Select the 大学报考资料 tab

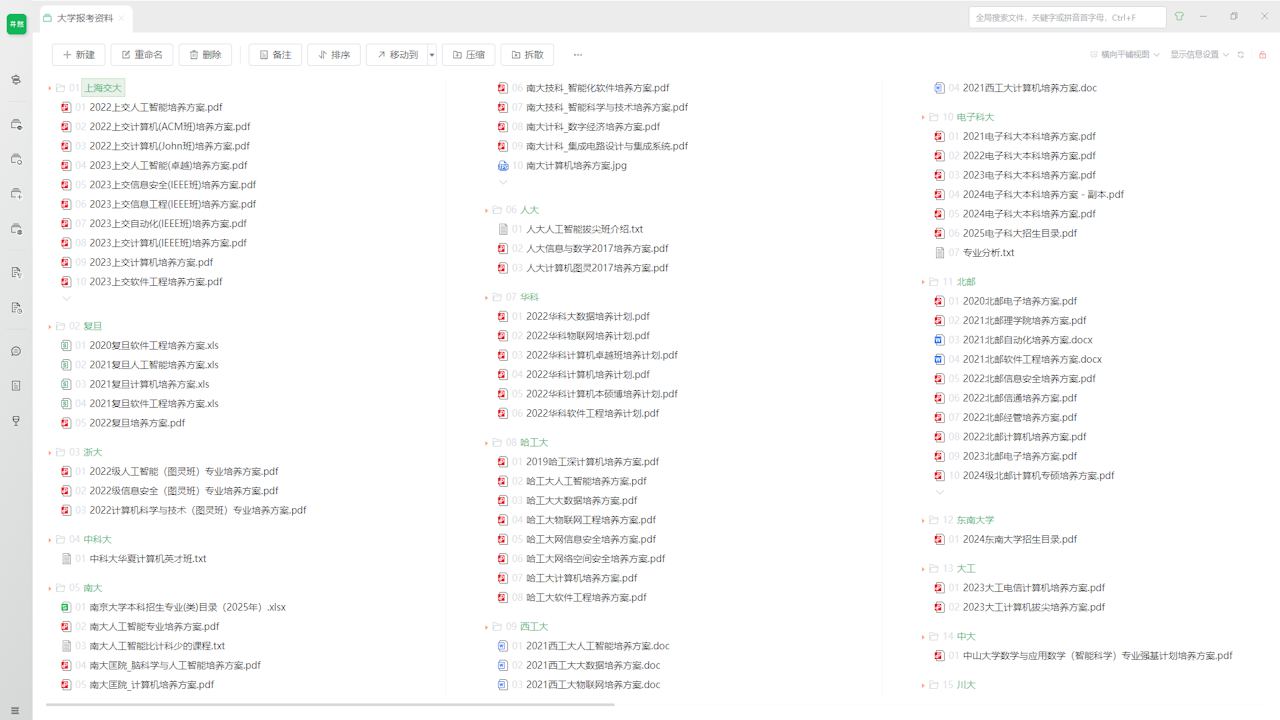point(84,18)
